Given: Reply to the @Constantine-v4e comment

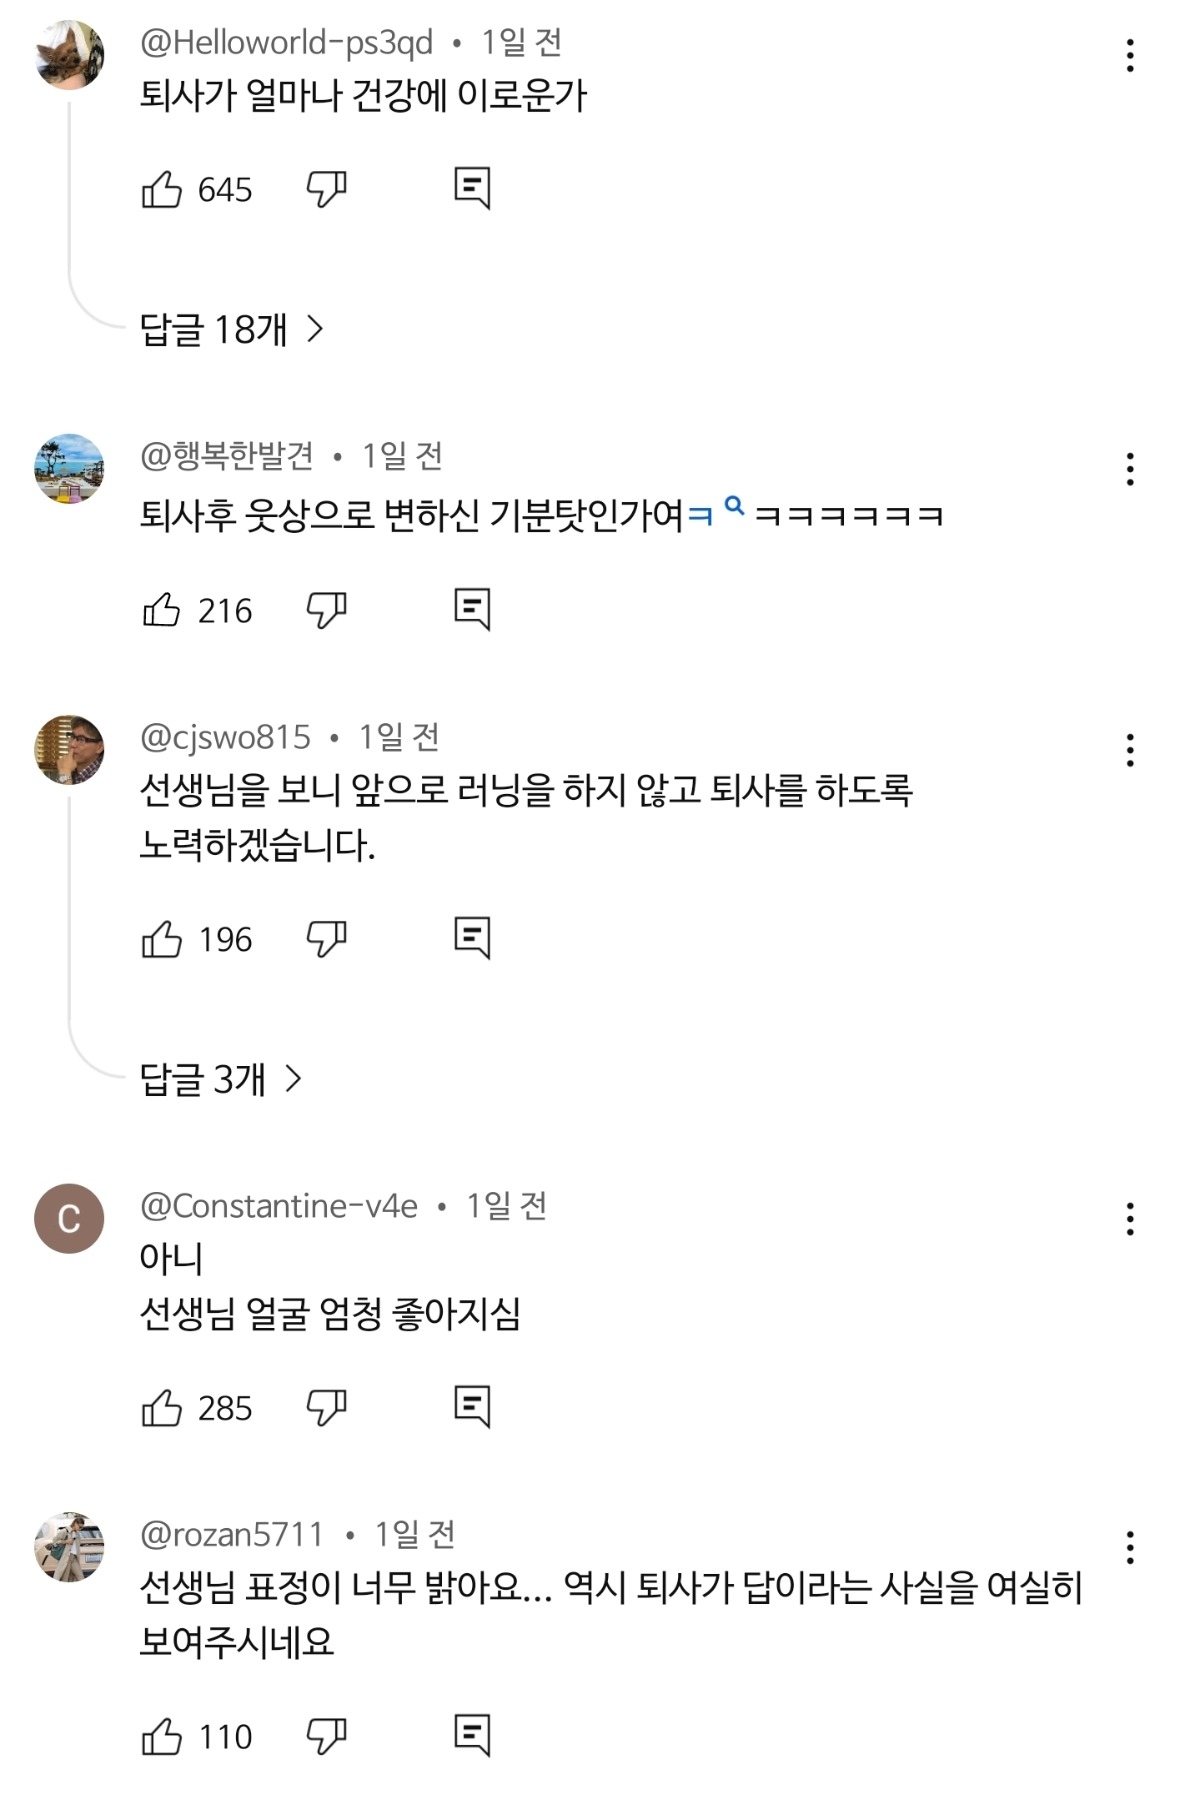Looking at the screenshot, I should pyautogui.click(x=472, y=1407).
